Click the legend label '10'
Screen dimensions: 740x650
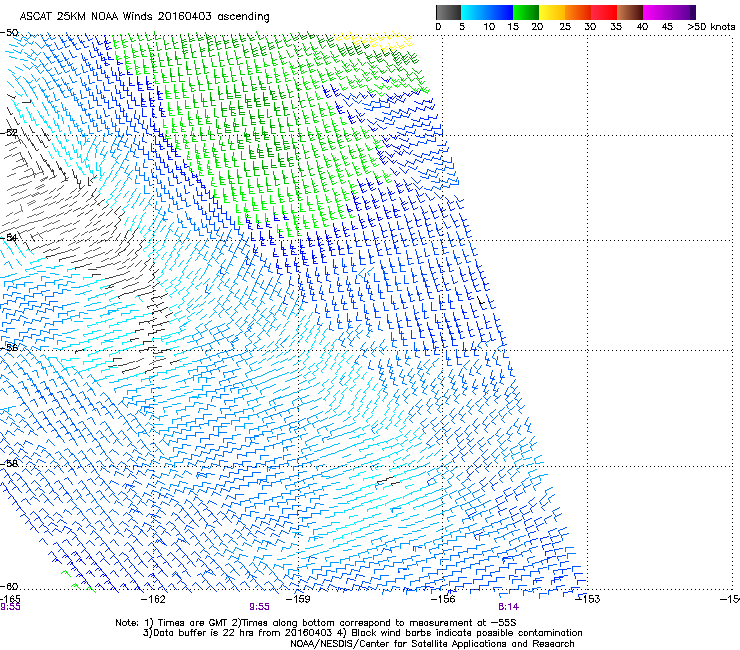tap(489, 27)
